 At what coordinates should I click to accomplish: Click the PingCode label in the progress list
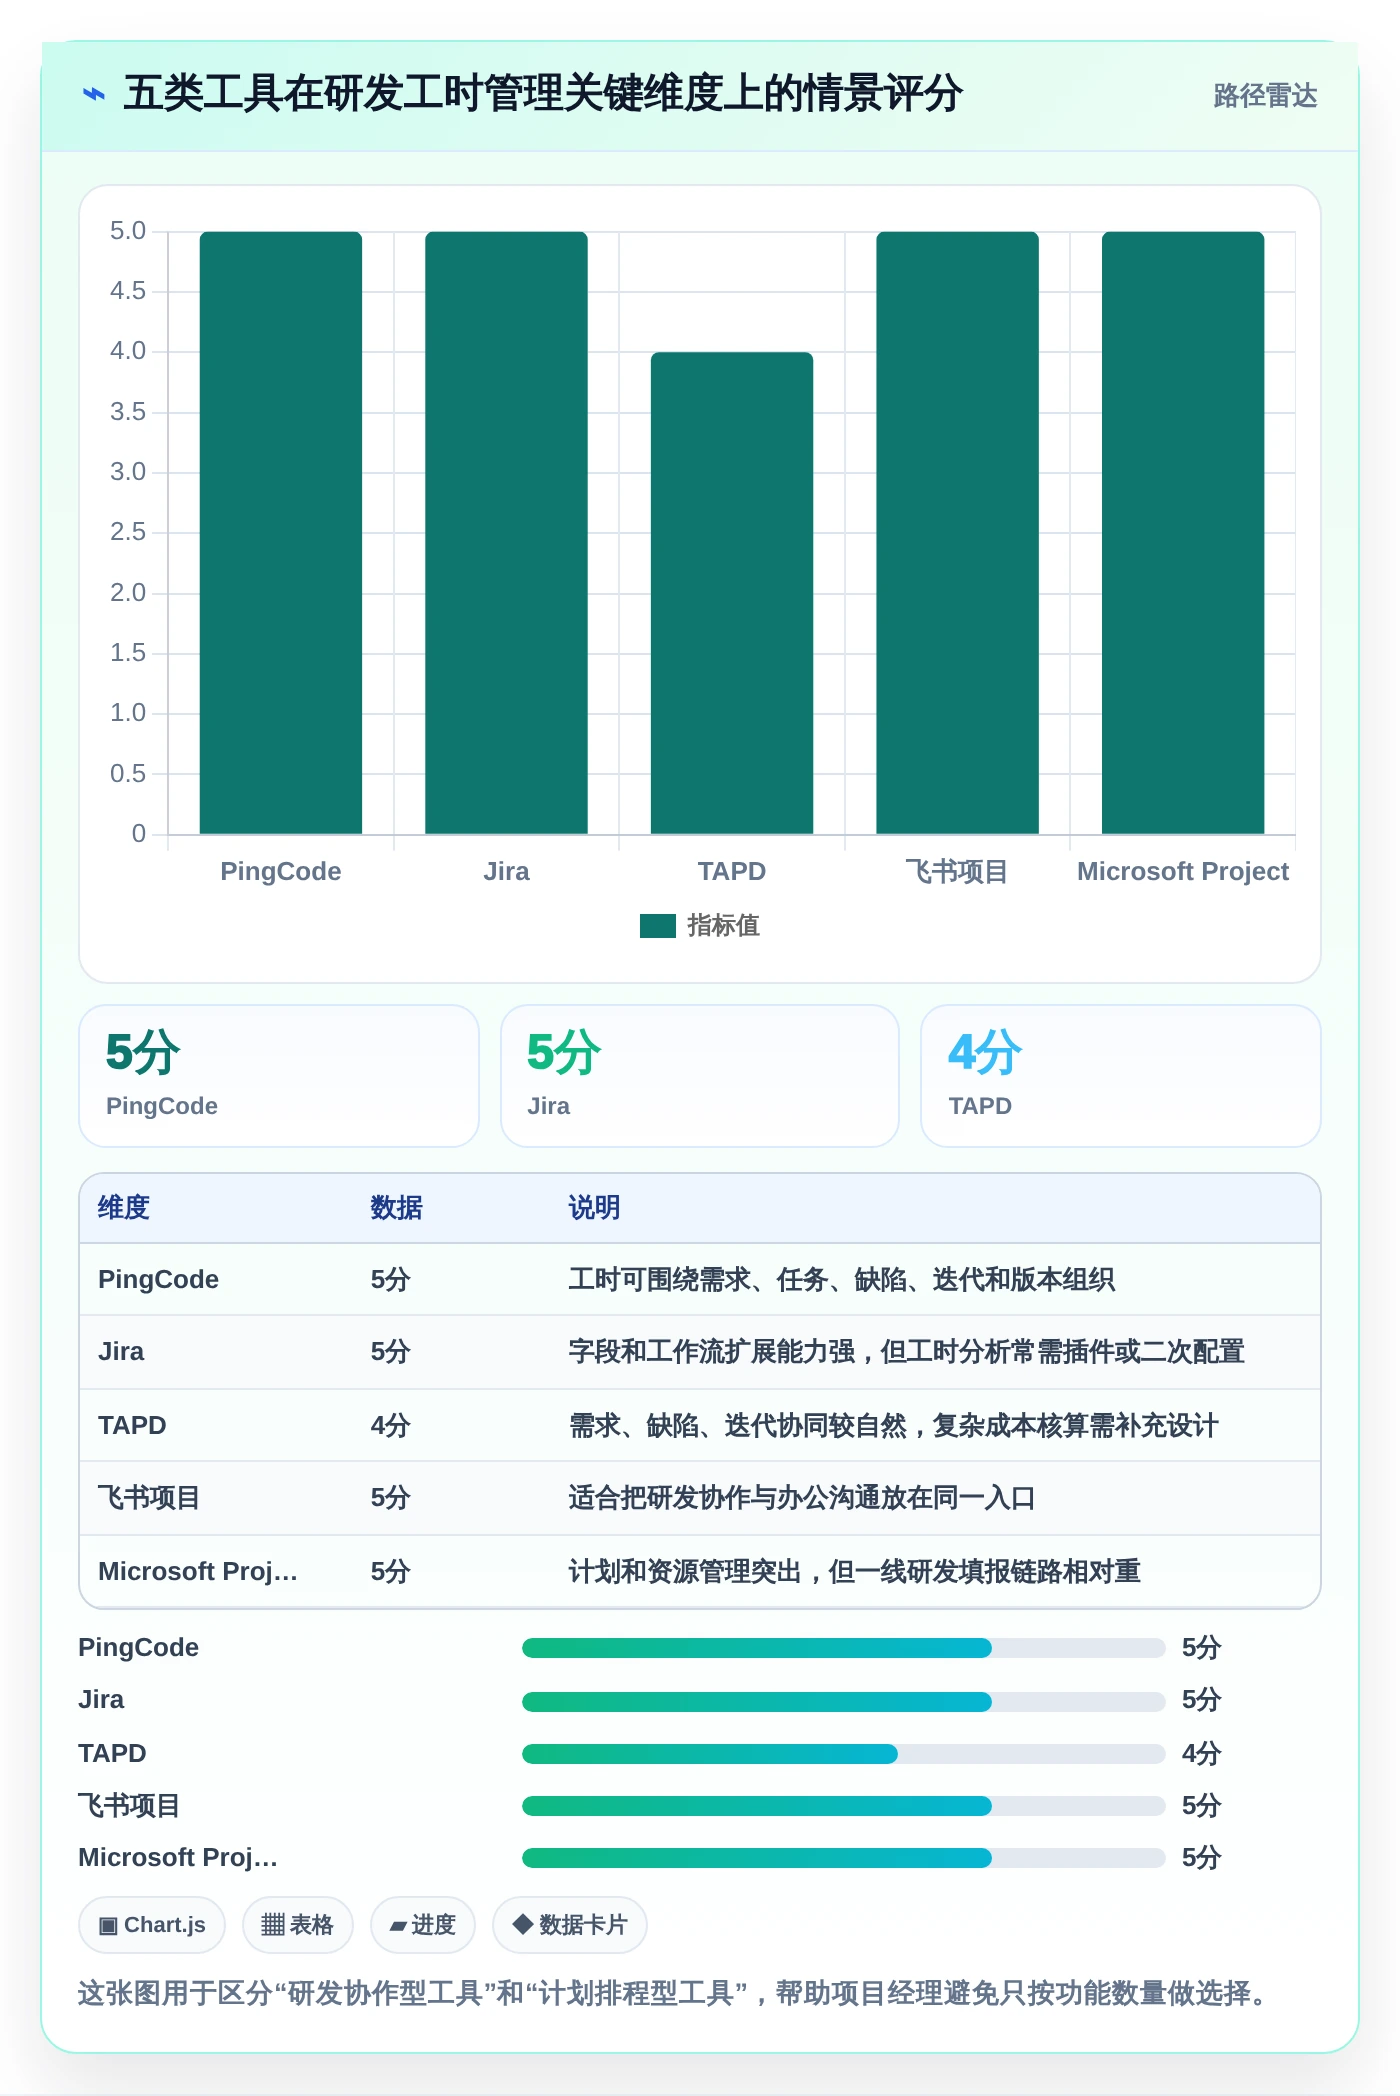pyautogui.click(x=139, y=1648)
